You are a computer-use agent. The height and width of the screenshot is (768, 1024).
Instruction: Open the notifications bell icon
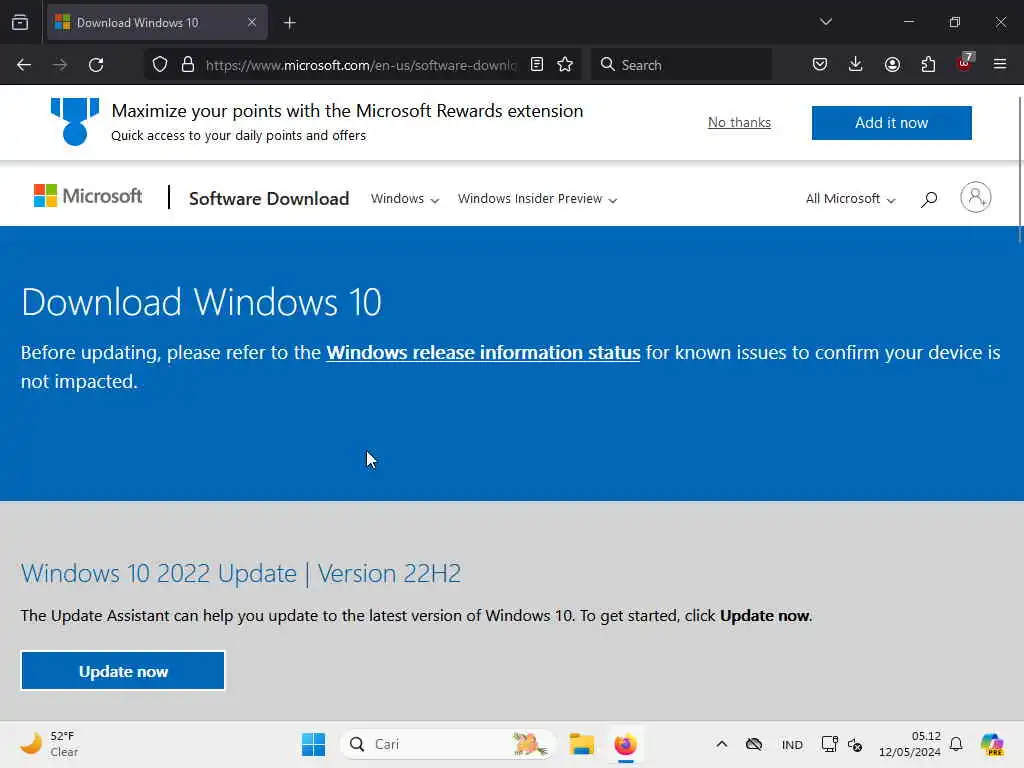tap(956, 744)
